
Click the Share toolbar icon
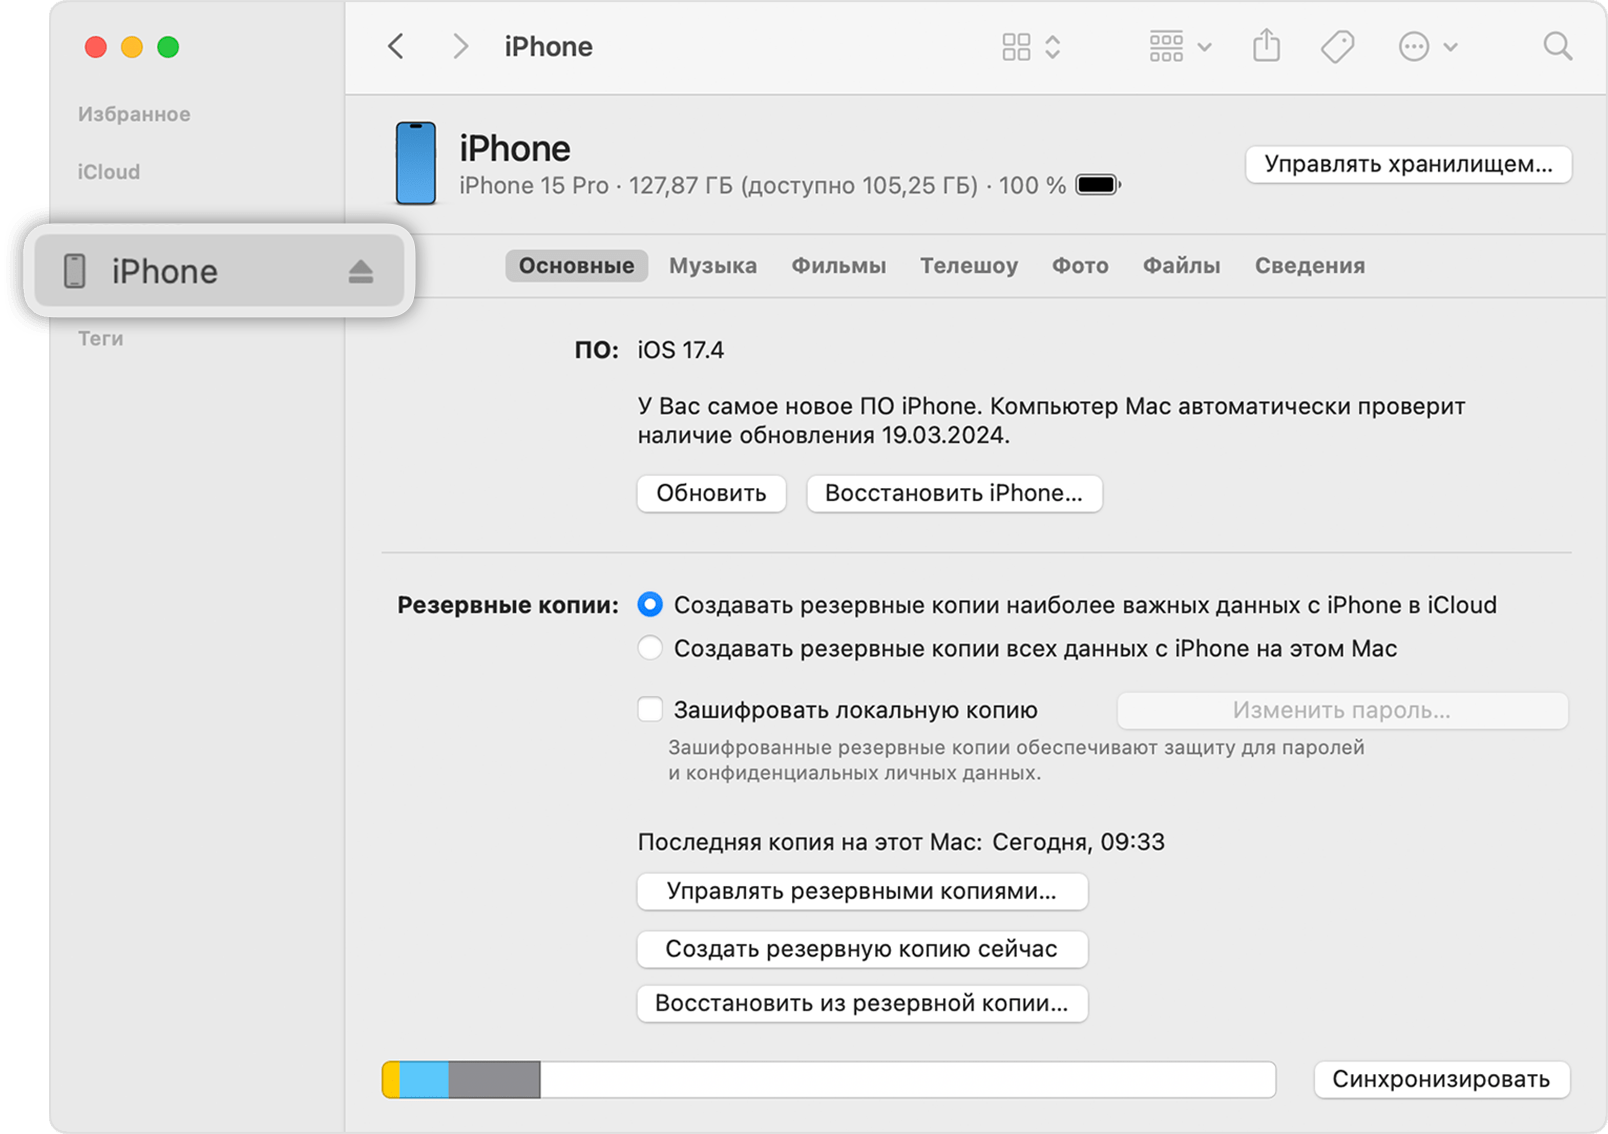click(x=1267, y=45)
